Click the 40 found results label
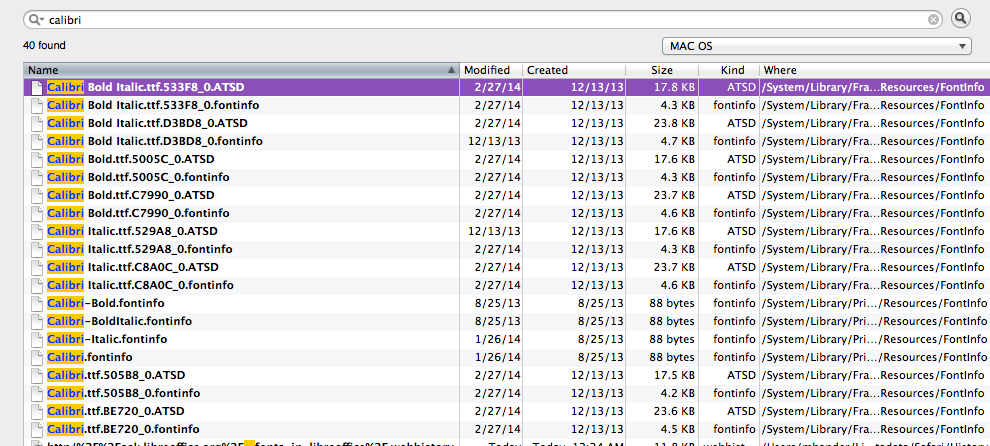Viewport: 990px width, 446px height. click(x=44, y=45)
